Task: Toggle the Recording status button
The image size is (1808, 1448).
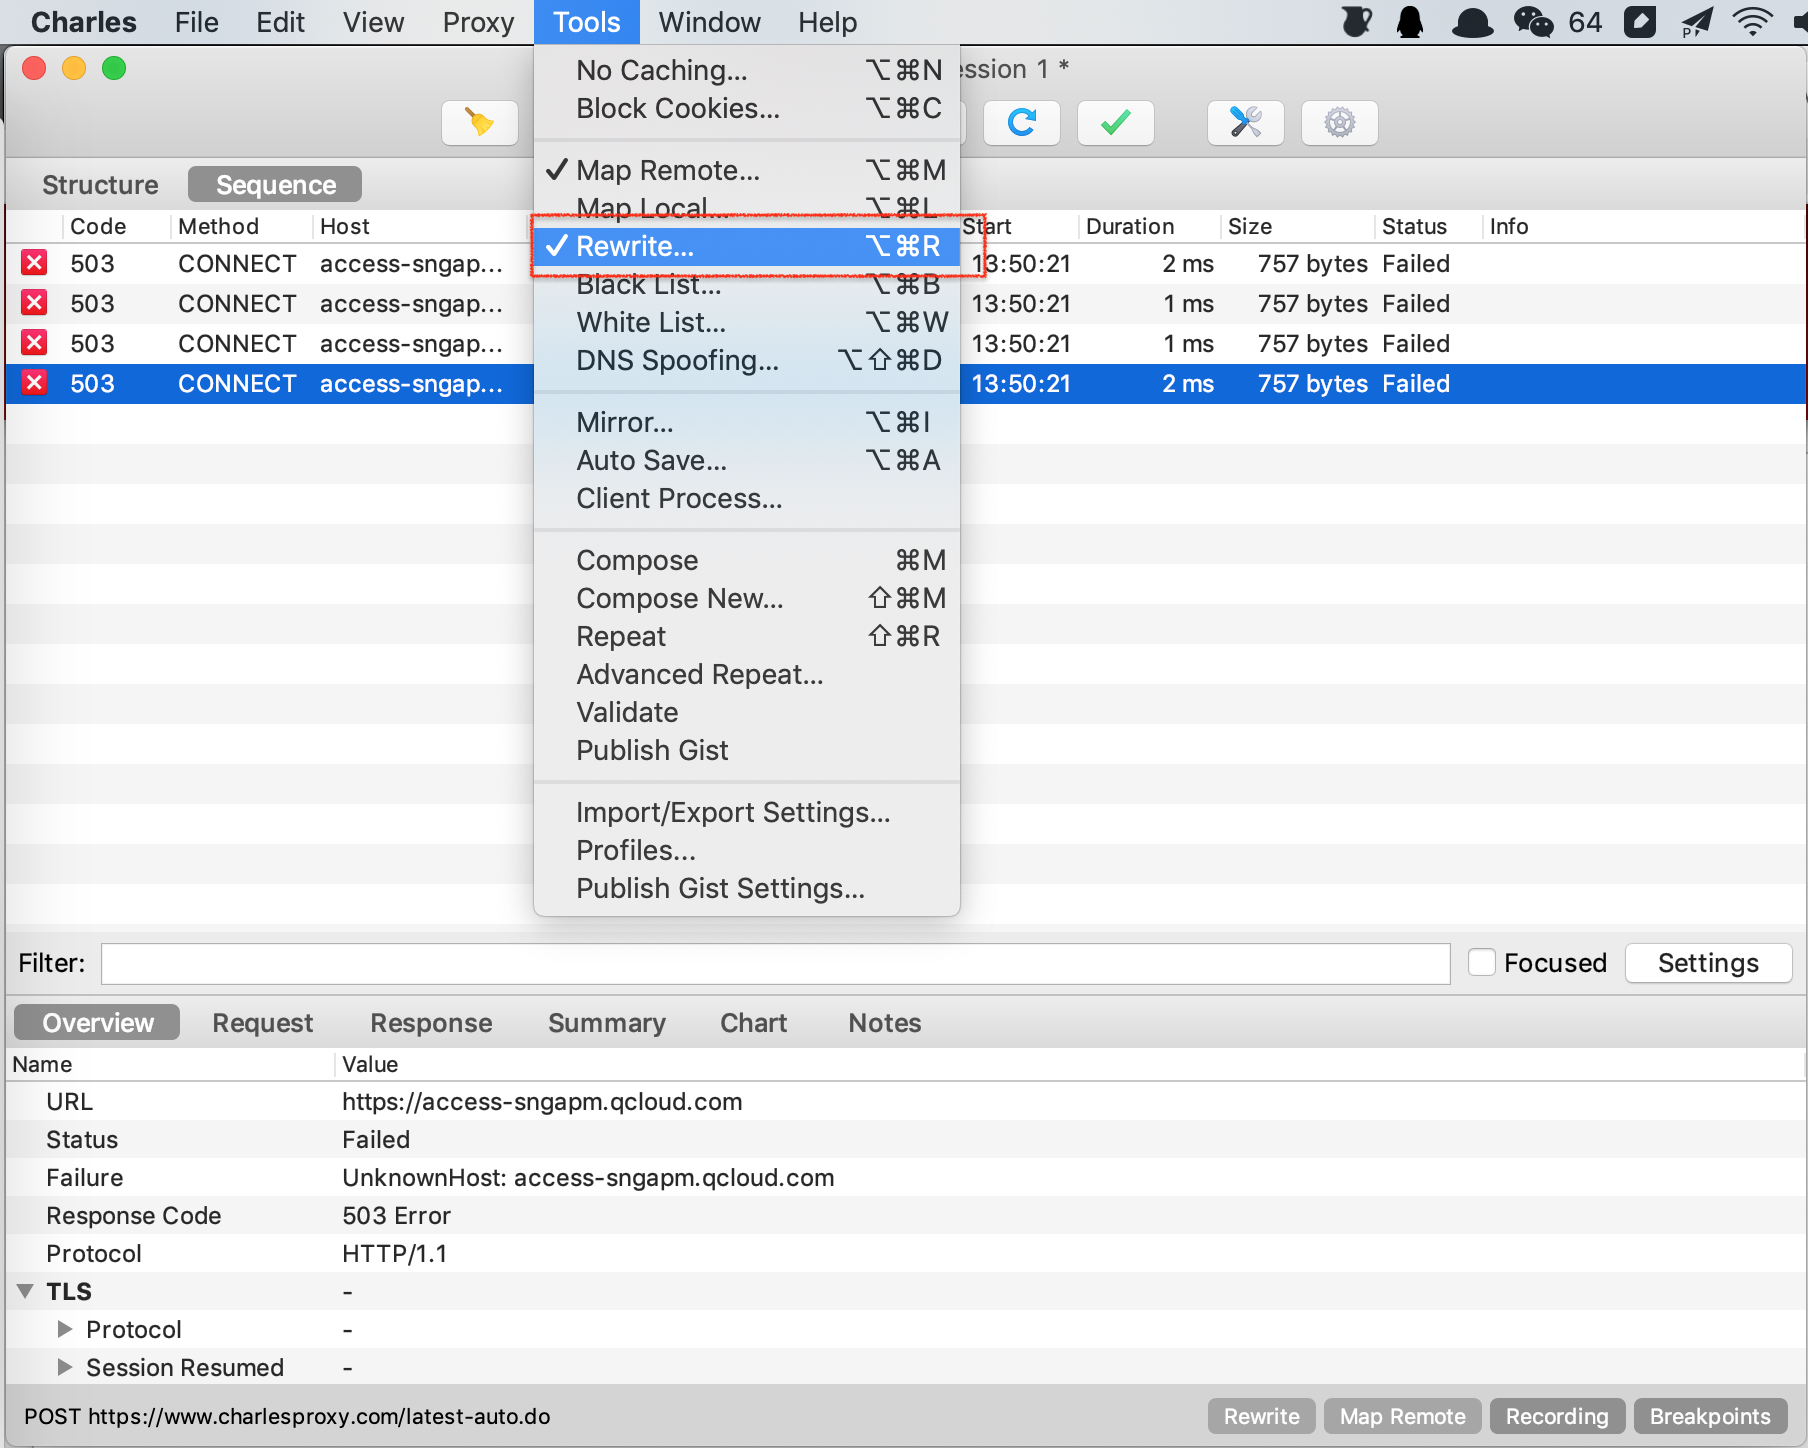Action: 1556,1416
